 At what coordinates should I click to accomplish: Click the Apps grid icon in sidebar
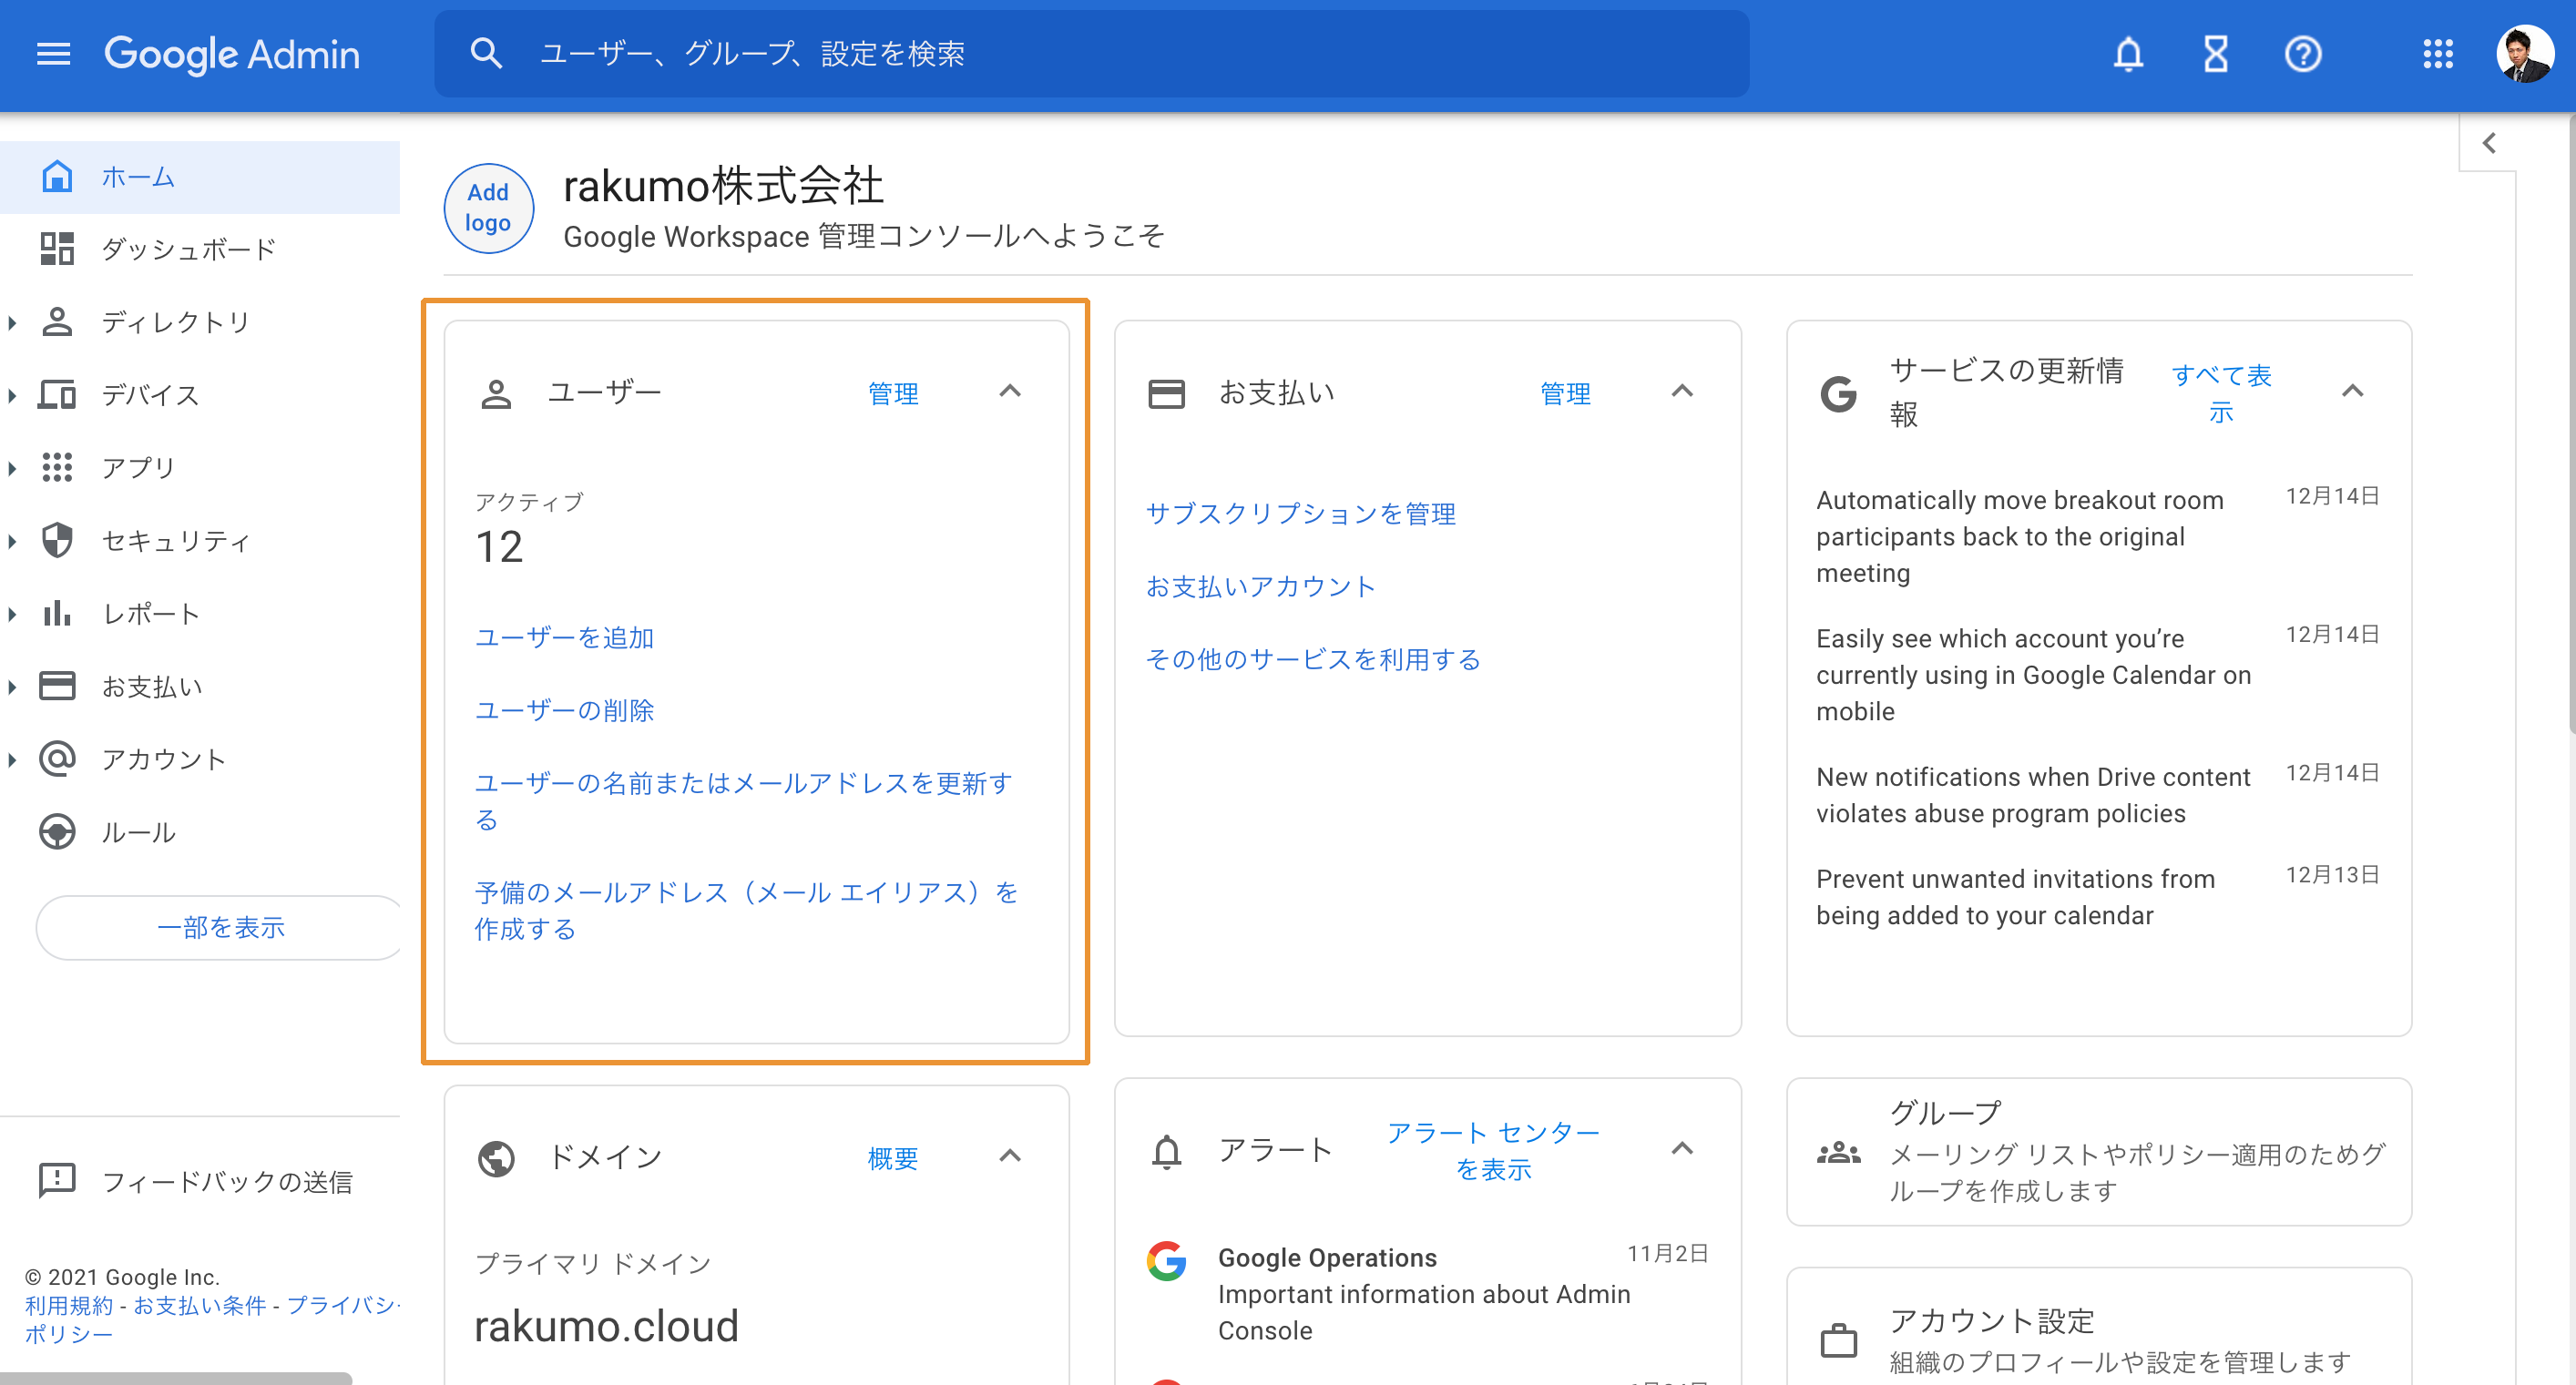pos(57,467)
